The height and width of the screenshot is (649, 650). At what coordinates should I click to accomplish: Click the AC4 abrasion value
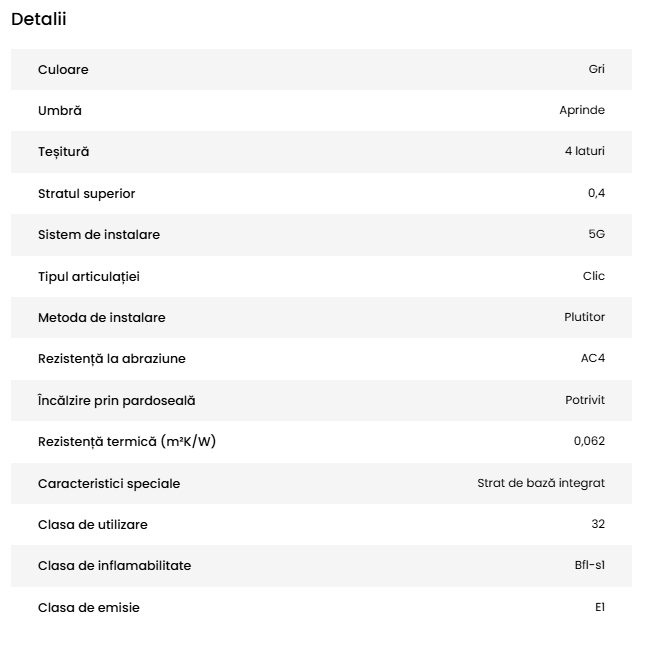tap(592, 359)
